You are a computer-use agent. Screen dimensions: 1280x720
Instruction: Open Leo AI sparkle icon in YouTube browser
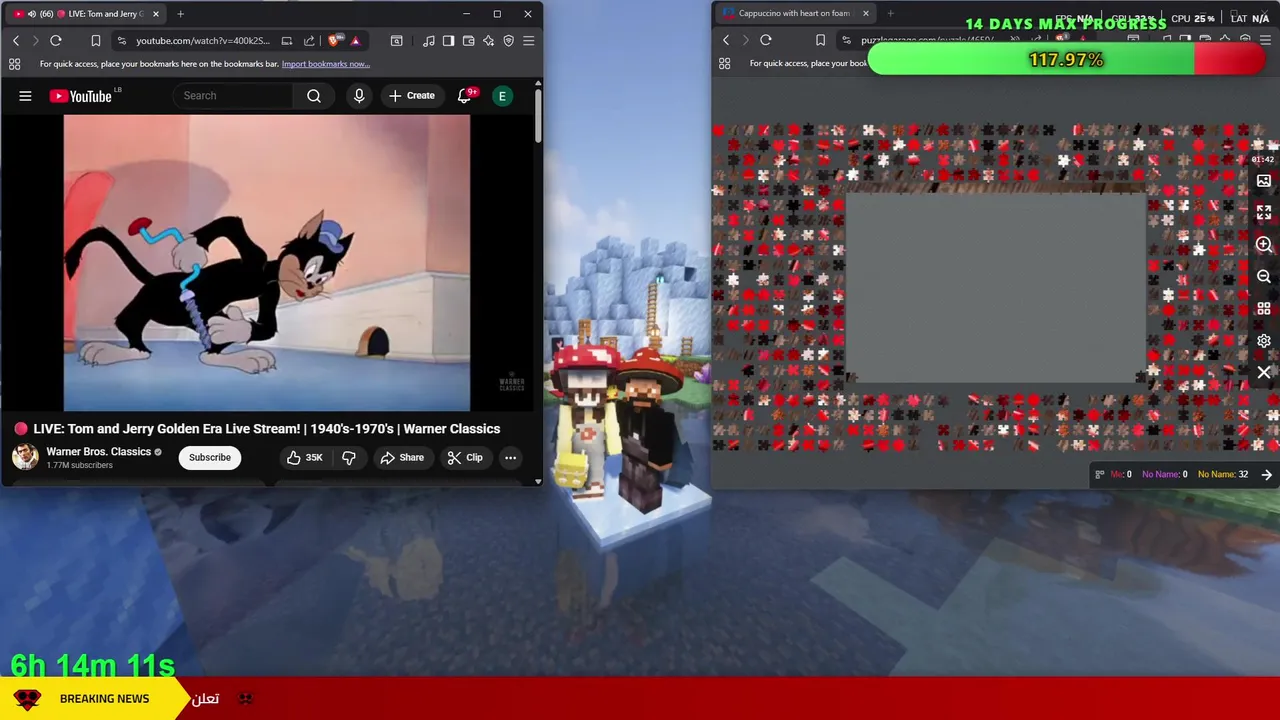[x=489, y=41]
